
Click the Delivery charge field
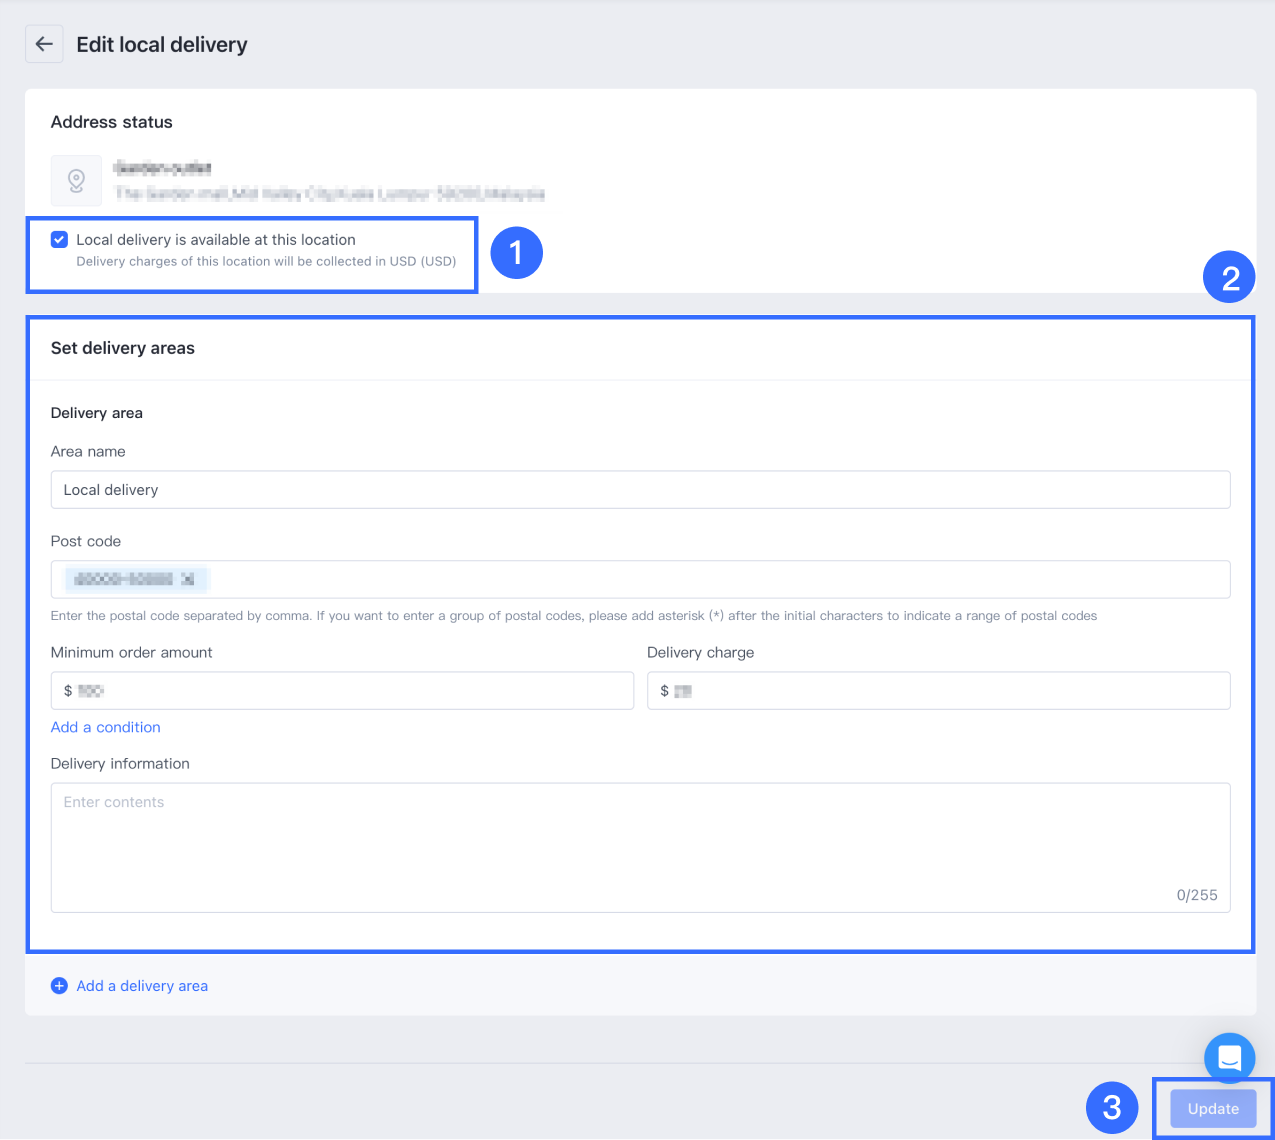tap(938, 690)
